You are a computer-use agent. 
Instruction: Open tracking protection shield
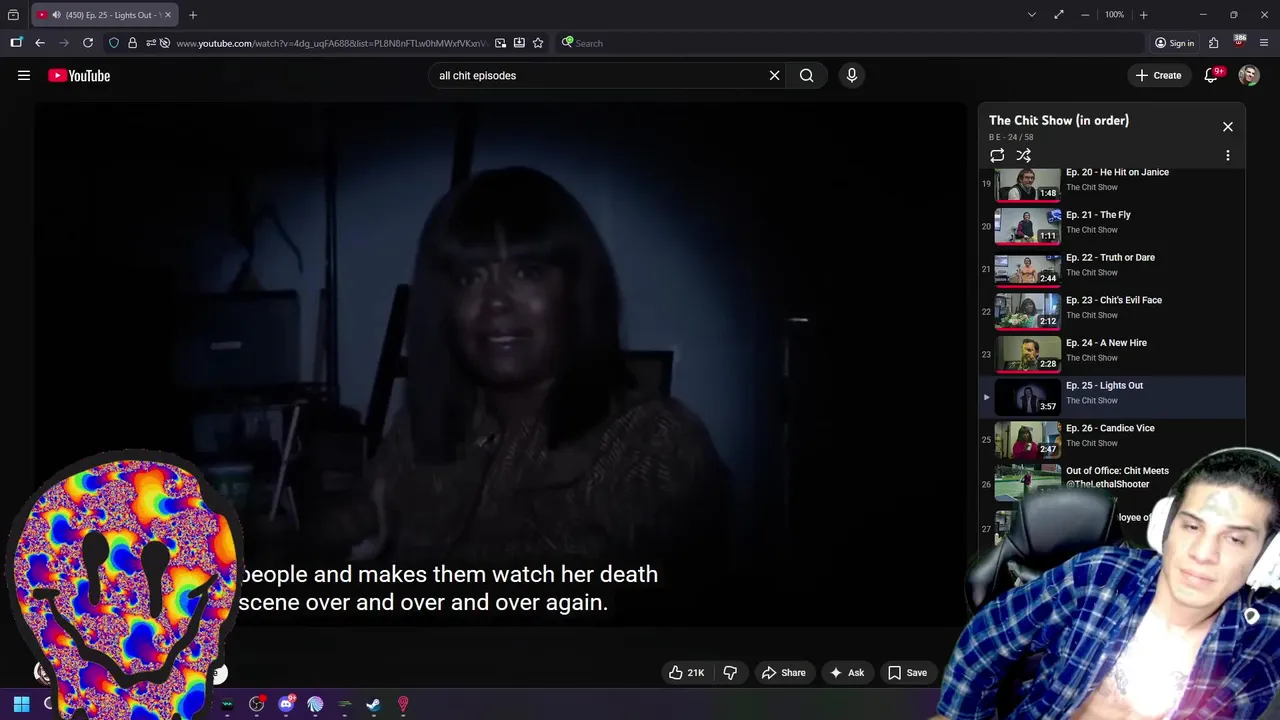click(114, 43)
